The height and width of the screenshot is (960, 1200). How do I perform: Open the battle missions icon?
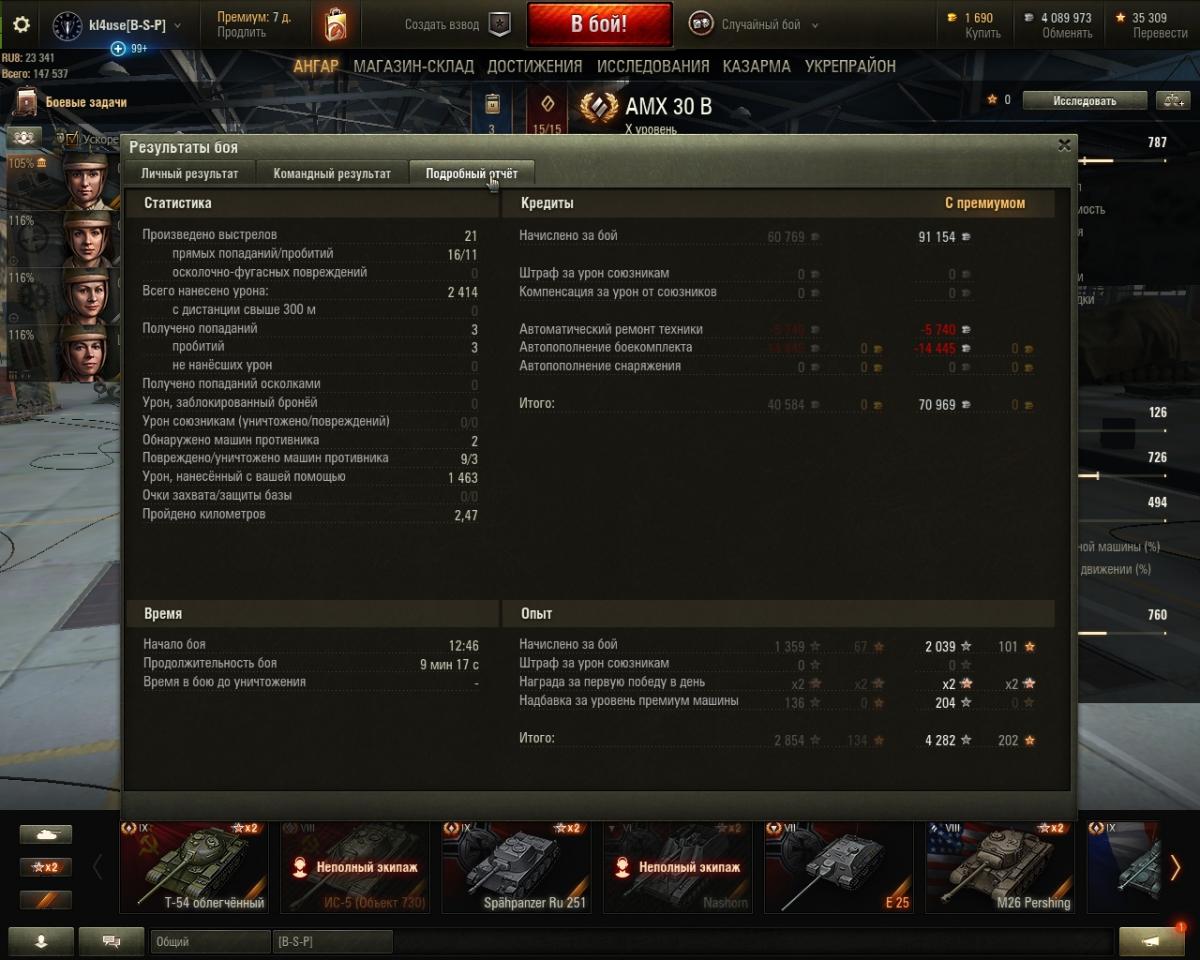pyautogui.click(x=26, y=102)
